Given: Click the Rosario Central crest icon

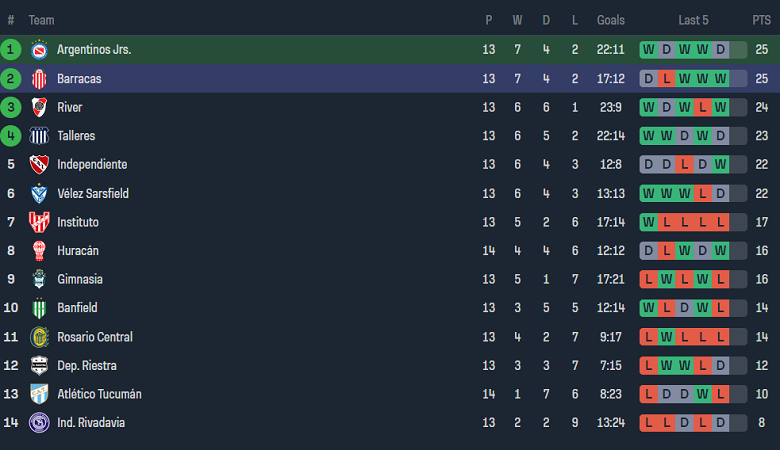Looking at the screenshot, I should tap(39, 337).
